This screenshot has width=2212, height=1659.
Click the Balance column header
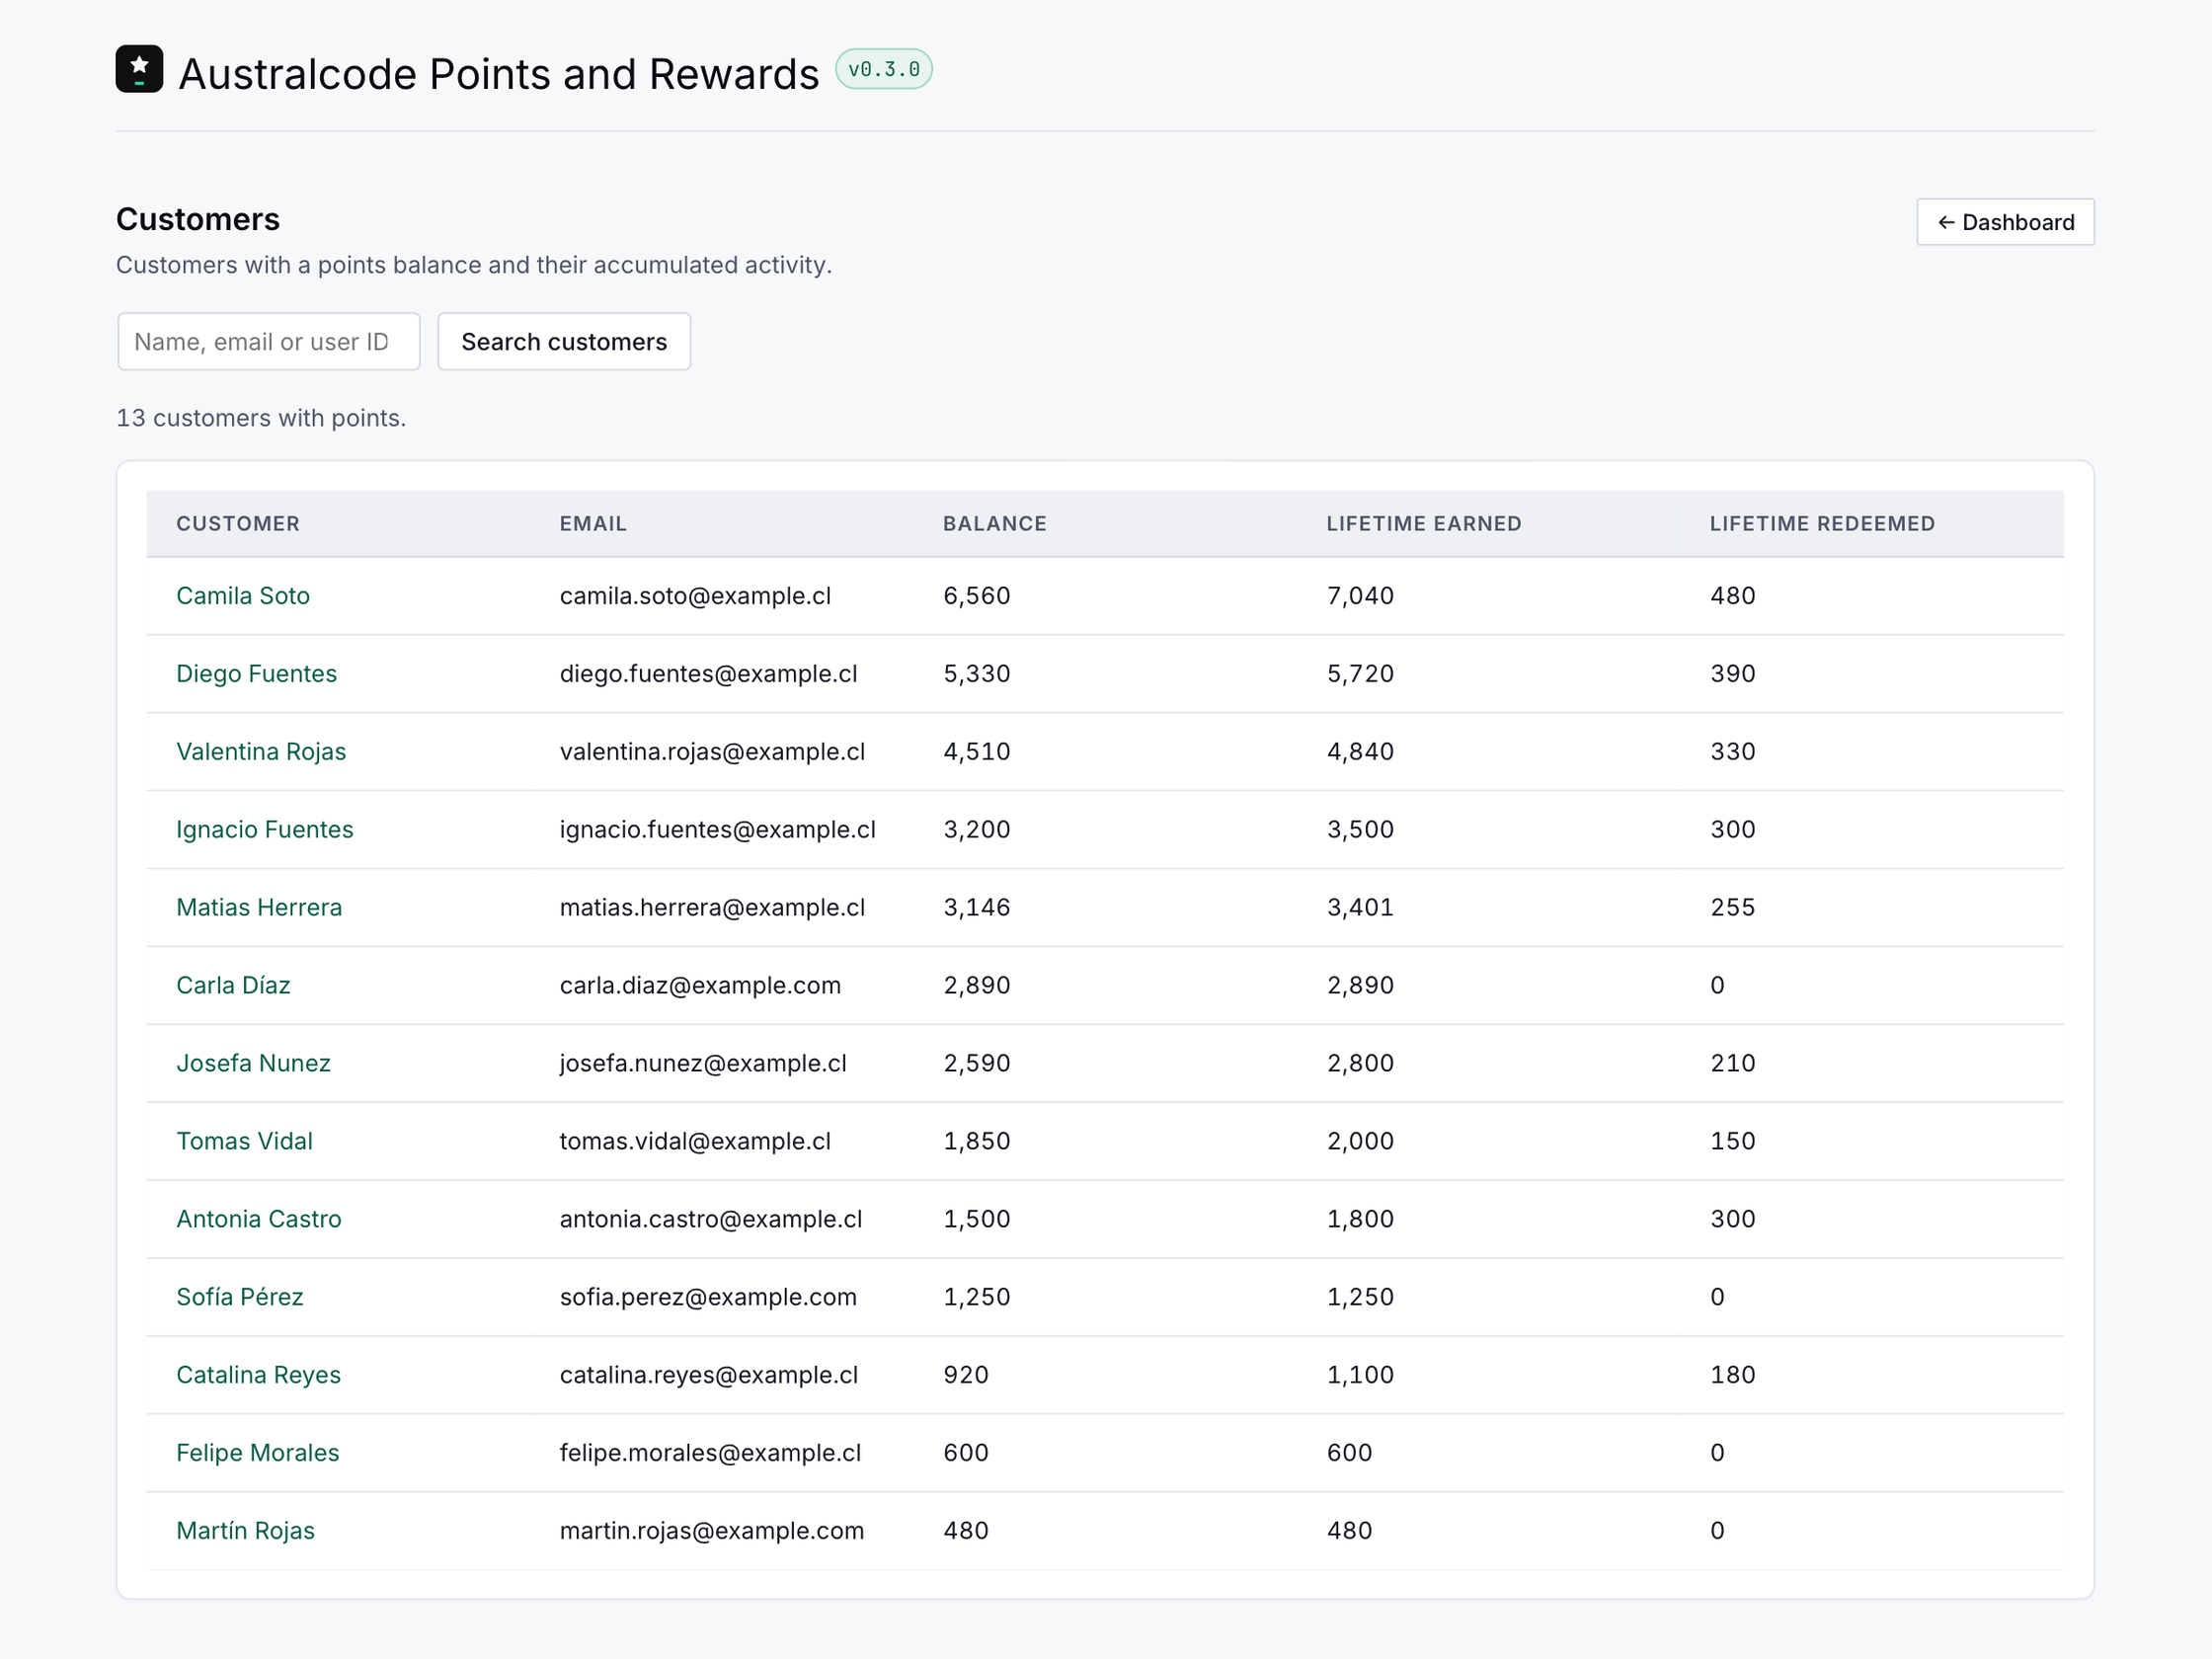click(995, 524)
